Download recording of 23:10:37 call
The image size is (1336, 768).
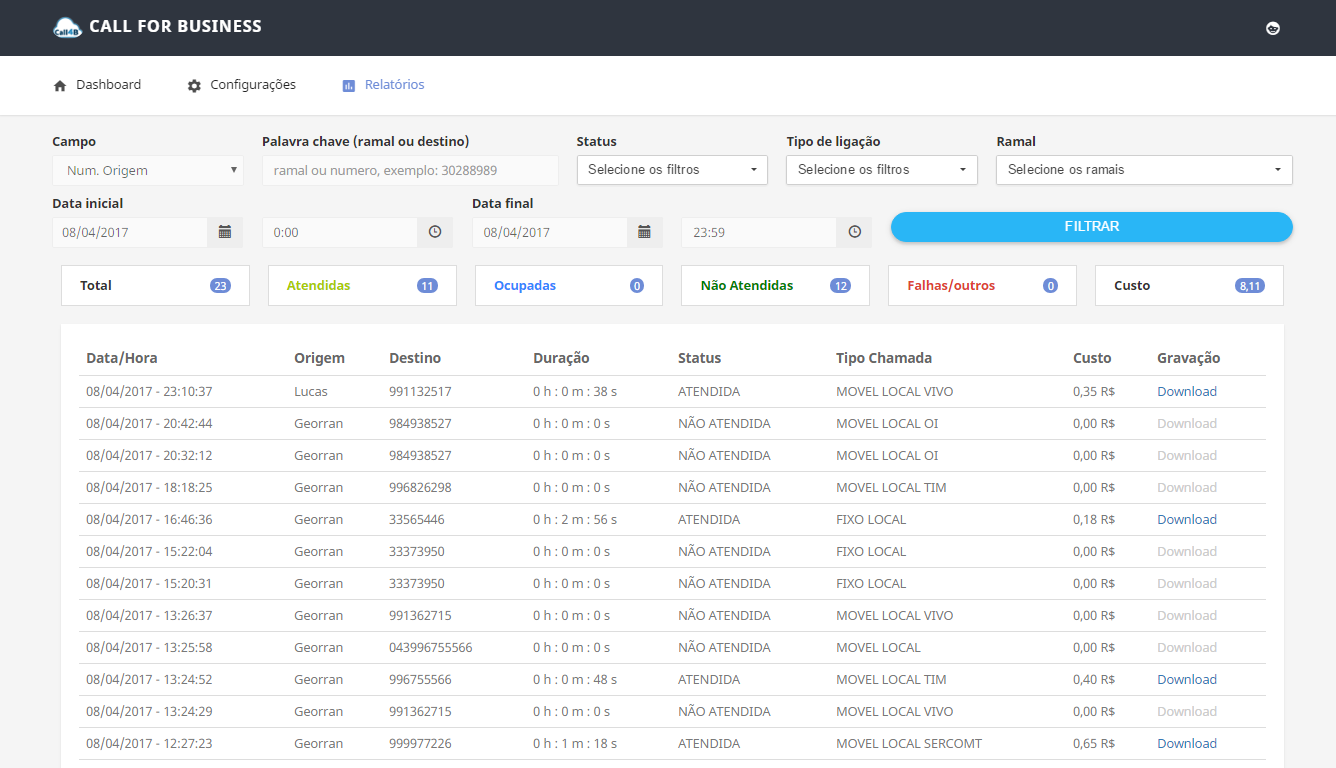[1187, 391]
